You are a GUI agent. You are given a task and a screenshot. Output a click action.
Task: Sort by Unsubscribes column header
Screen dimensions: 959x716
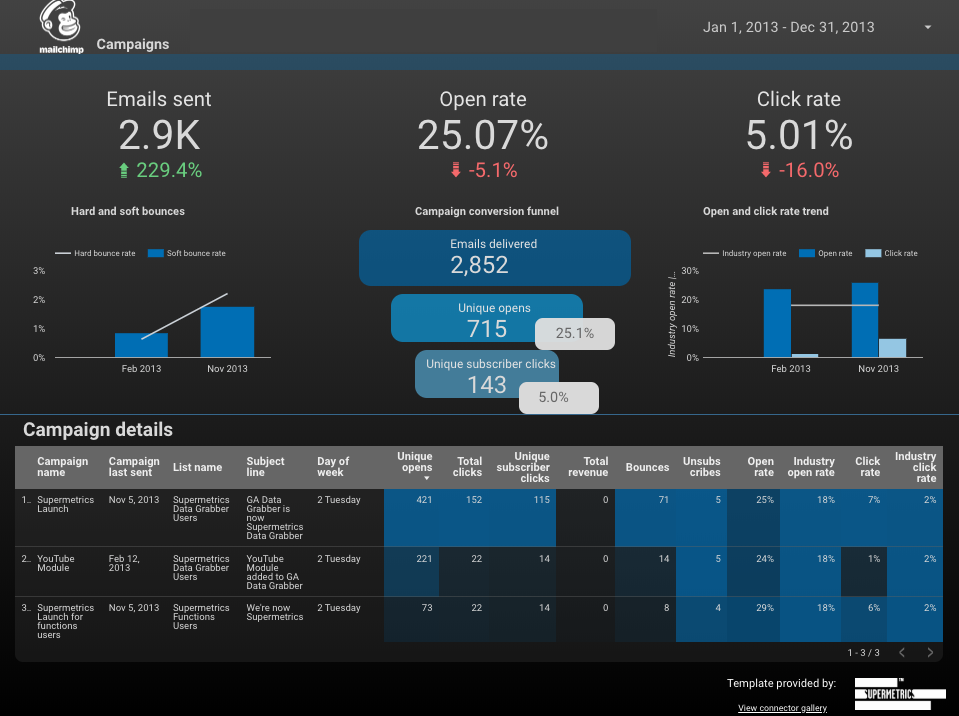coord(702,467)
